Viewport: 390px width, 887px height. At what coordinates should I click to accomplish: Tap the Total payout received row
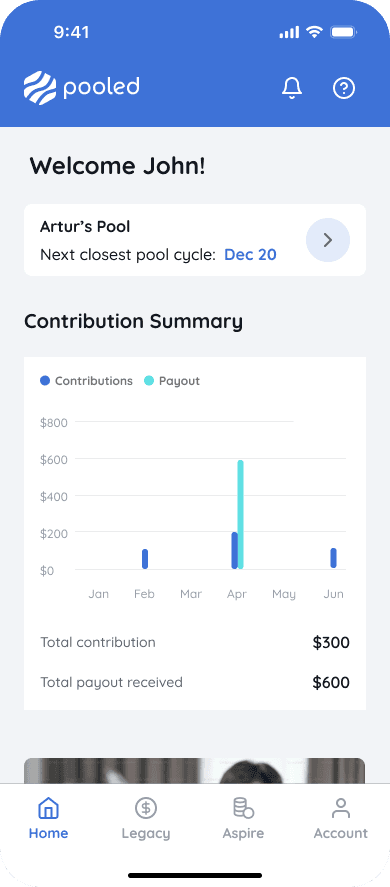[195, 682]
